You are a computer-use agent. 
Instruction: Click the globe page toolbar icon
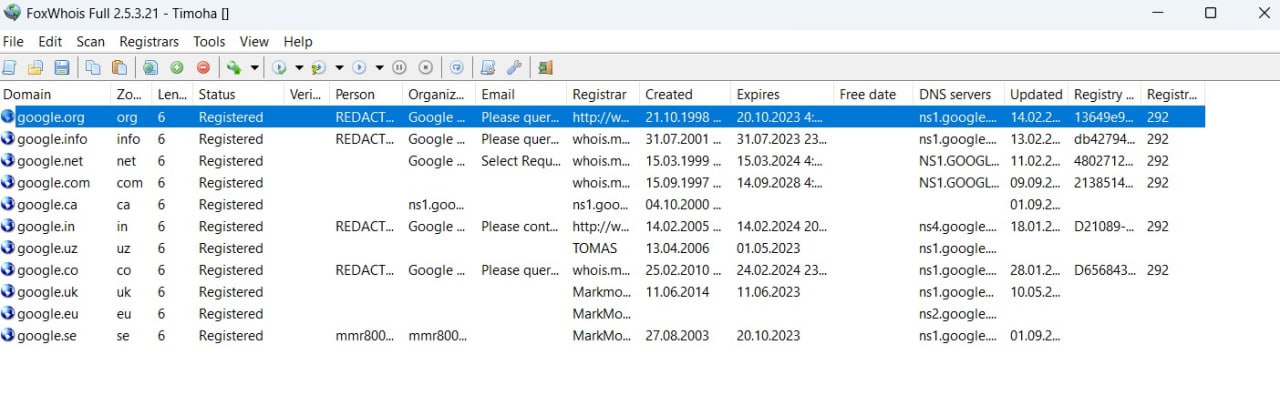click(x=150, y=68)
